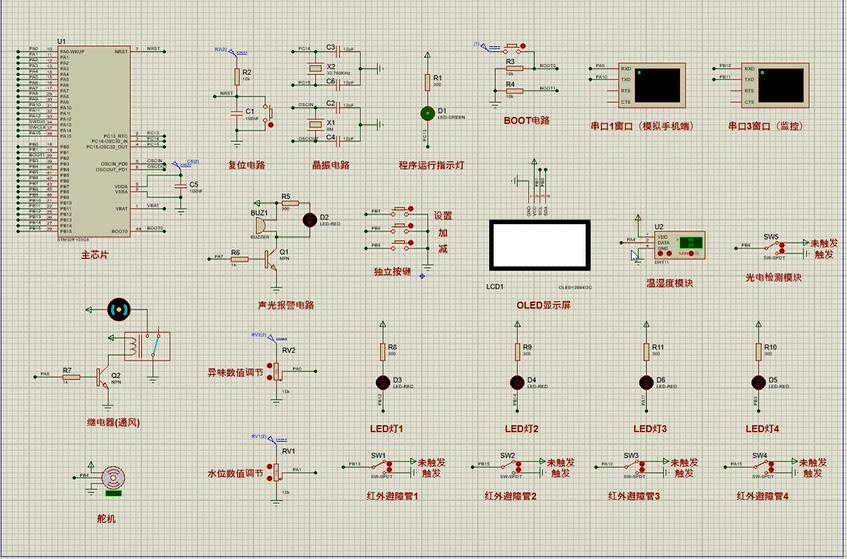Click the 复位电路 label

[247, 165]
